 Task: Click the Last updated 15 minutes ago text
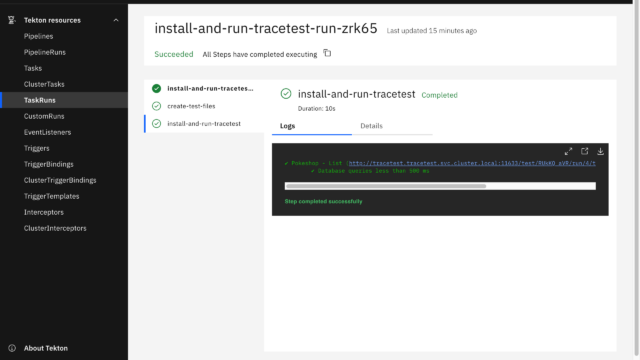click(432, 31)
